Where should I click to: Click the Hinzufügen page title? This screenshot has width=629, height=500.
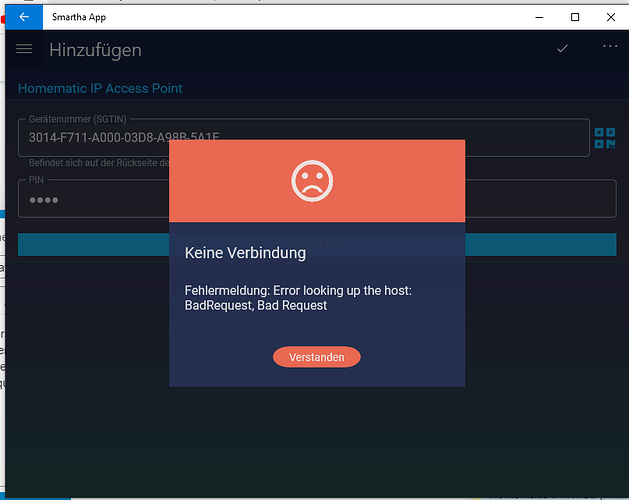tap(95, 50)
